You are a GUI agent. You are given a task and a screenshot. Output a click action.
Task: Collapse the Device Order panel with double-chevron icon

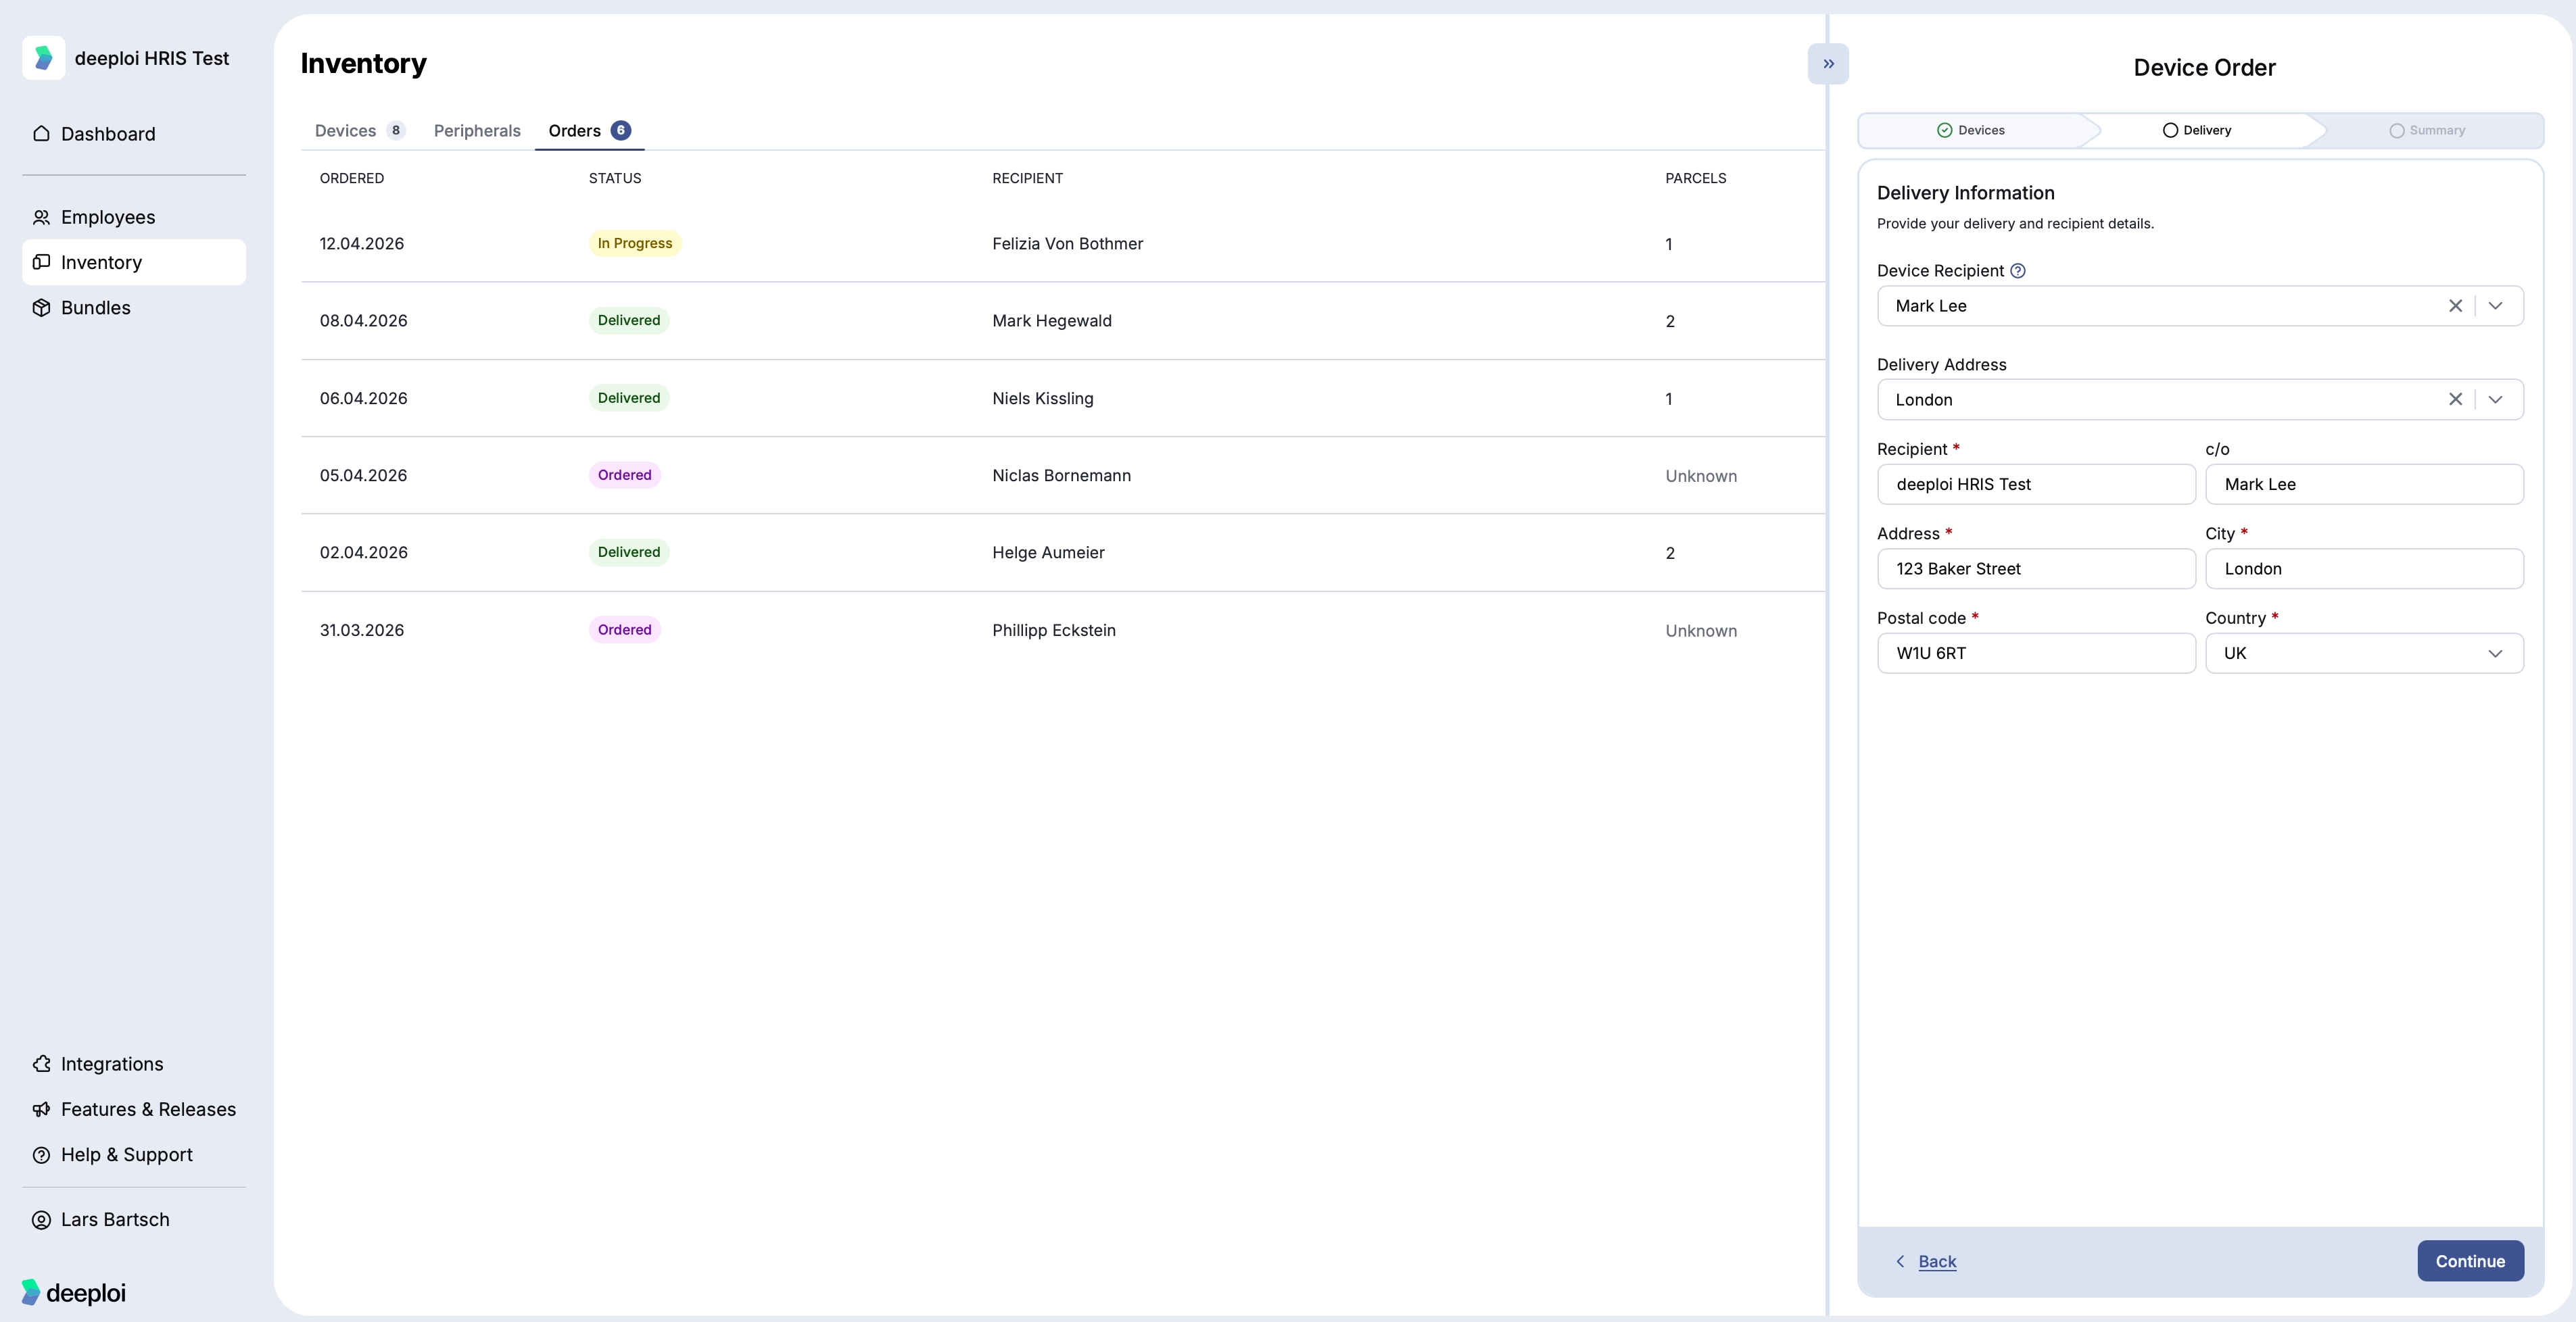[x=1828, y=64]
